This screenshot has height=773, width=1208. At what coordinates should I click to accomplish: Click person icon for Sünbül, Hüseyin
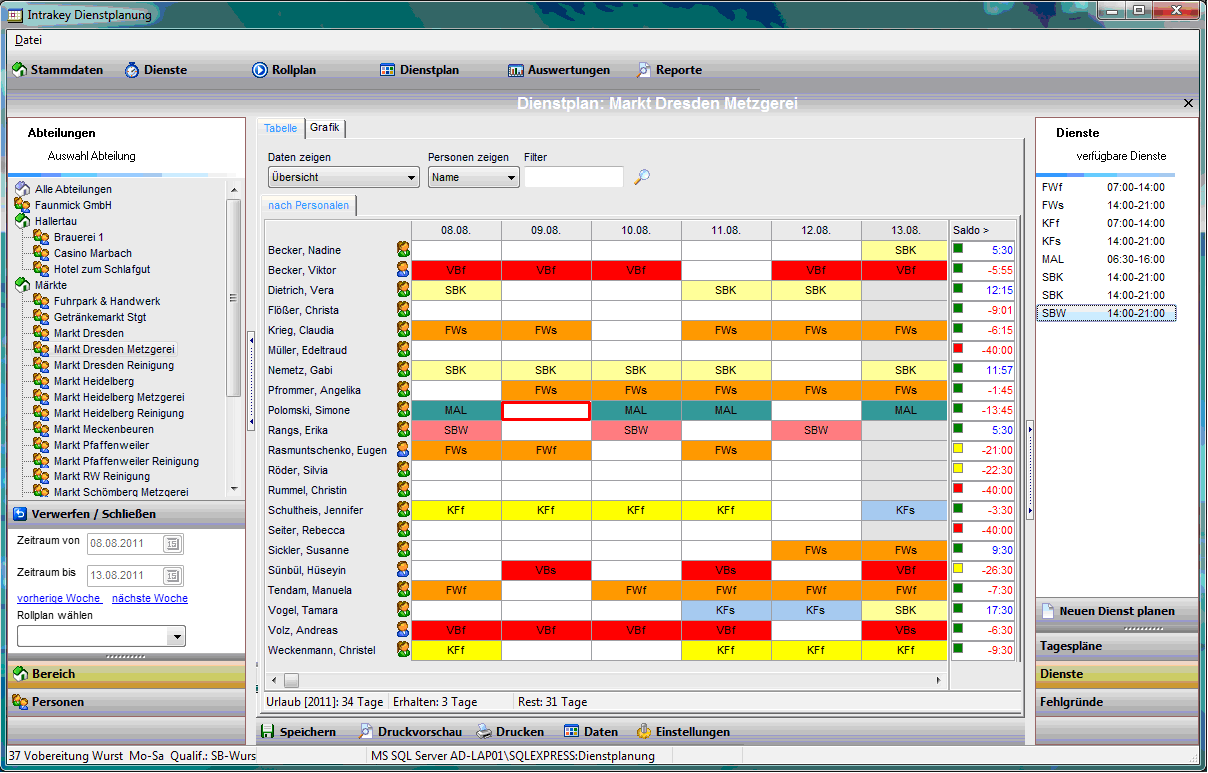[x=403, y=570]
